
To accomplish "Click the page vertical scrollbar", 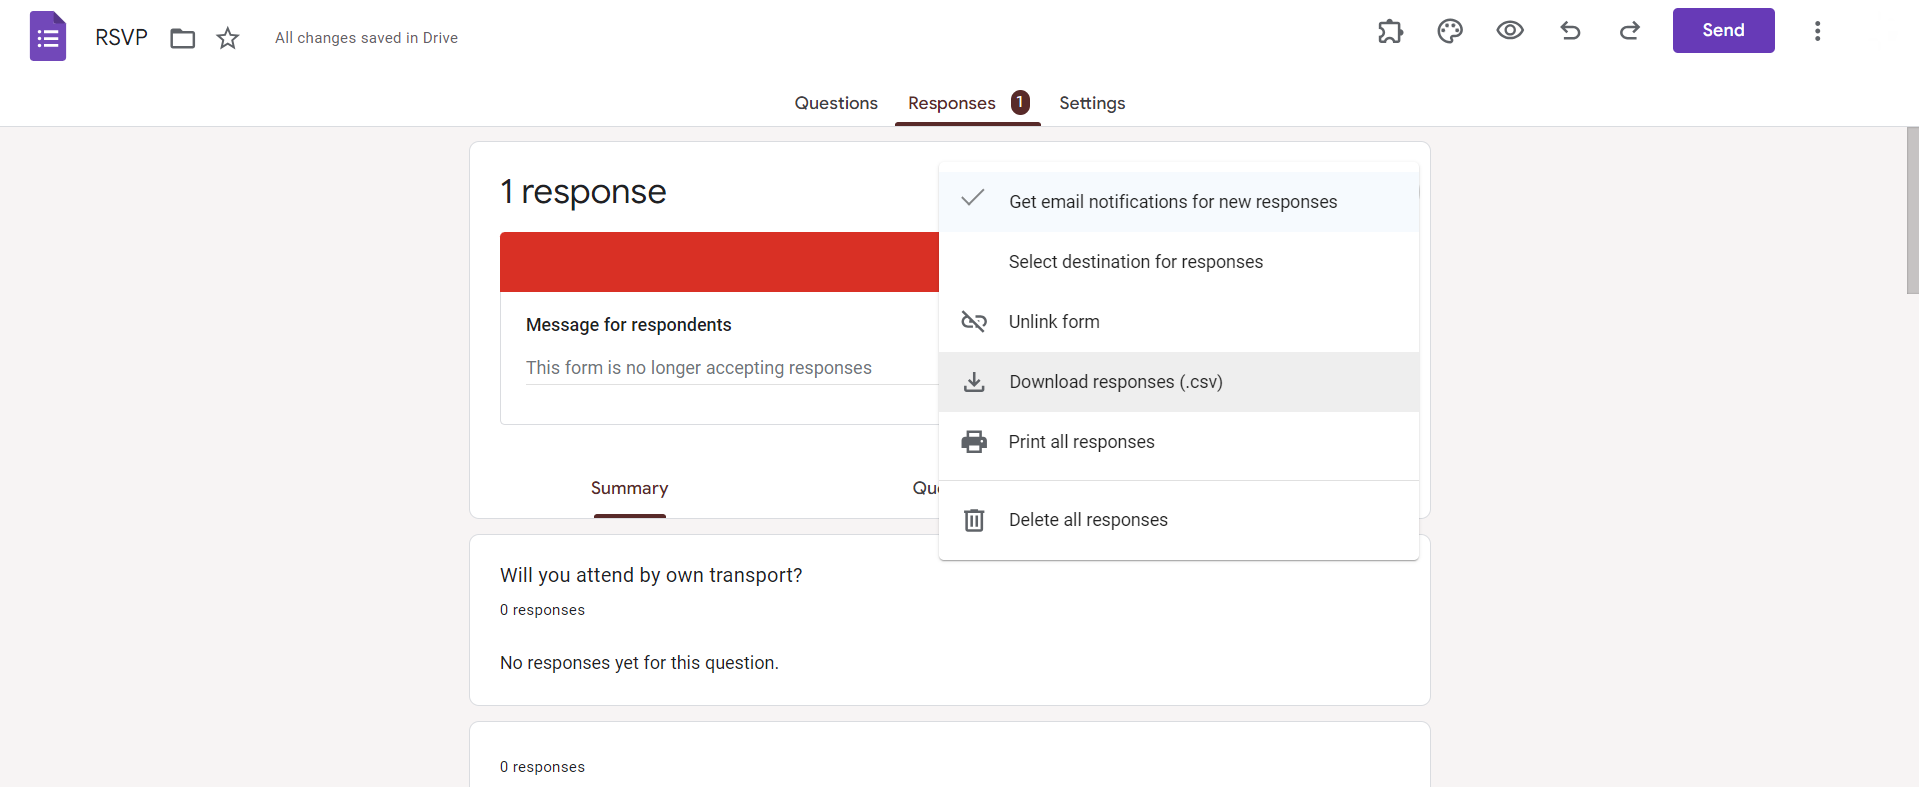I will [1912, 210].
